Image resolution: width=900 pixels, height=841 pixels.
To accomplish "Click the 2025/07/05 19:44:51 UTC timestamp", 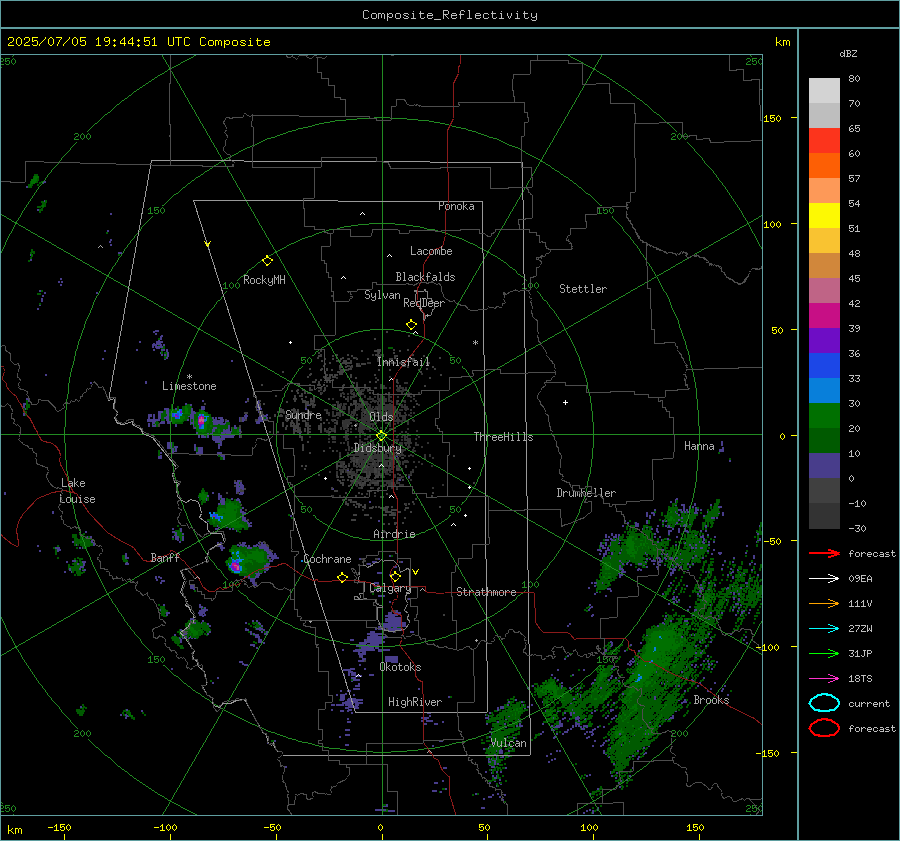I will click(138, 42).
